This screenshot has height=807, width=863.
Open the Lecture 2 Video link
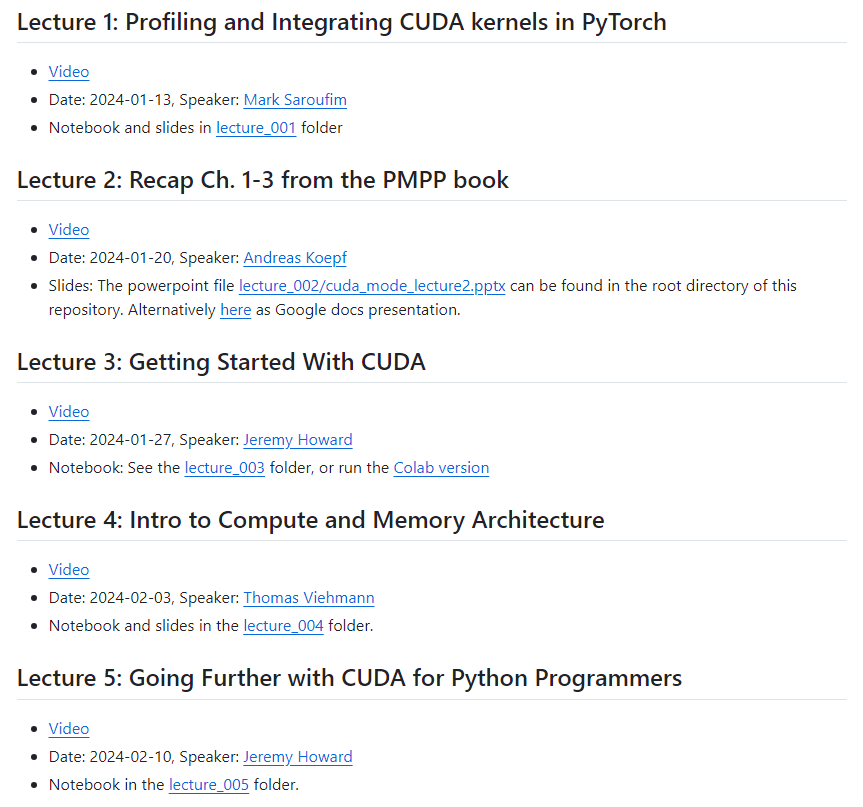click(x=69, y=230)
